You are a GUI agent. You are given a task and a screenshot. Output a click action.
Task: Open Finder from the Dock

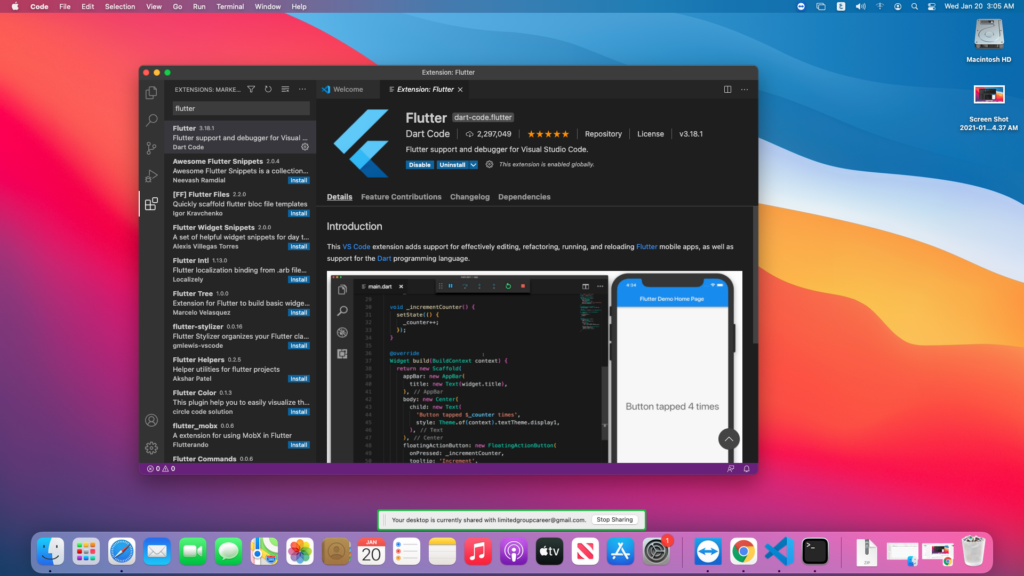pyautogui.click(x=50, y=552)
